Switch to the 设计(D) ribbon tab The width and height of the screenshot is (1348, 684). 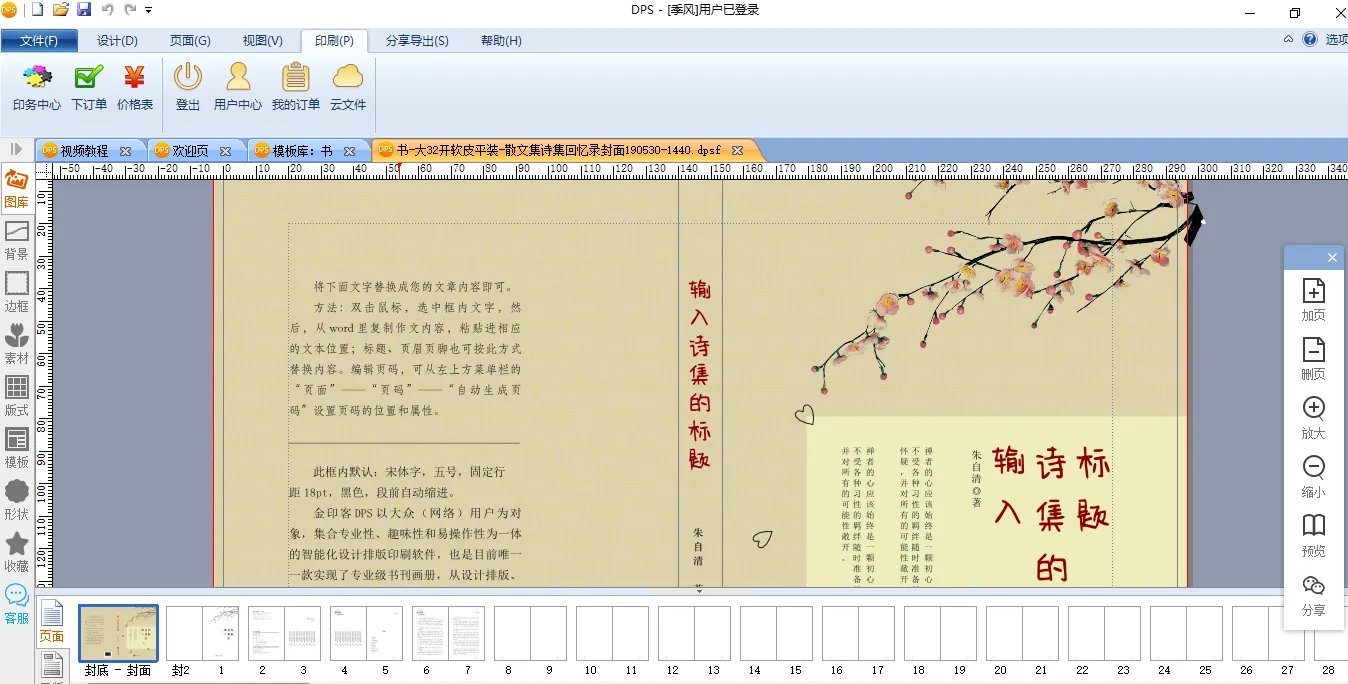[x=117, y=41]
